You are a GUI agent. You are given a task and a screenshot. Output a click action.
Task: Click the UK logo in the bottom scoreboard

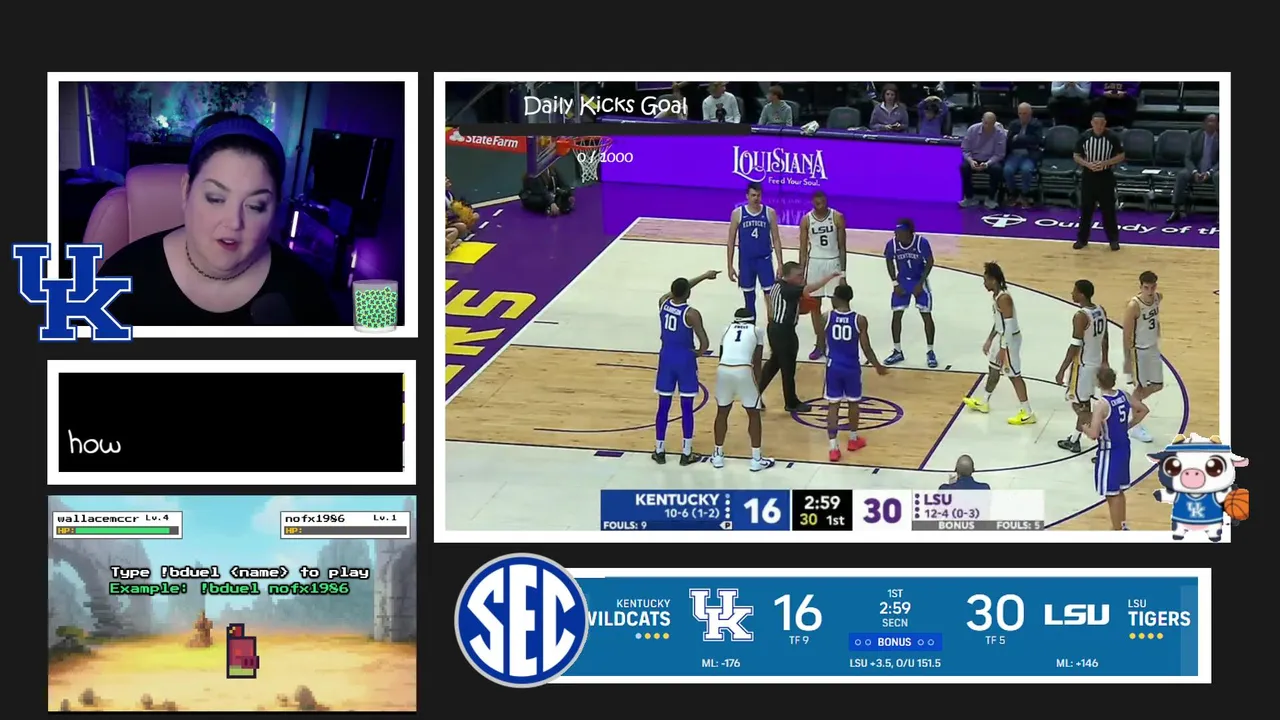click(721, 615)
